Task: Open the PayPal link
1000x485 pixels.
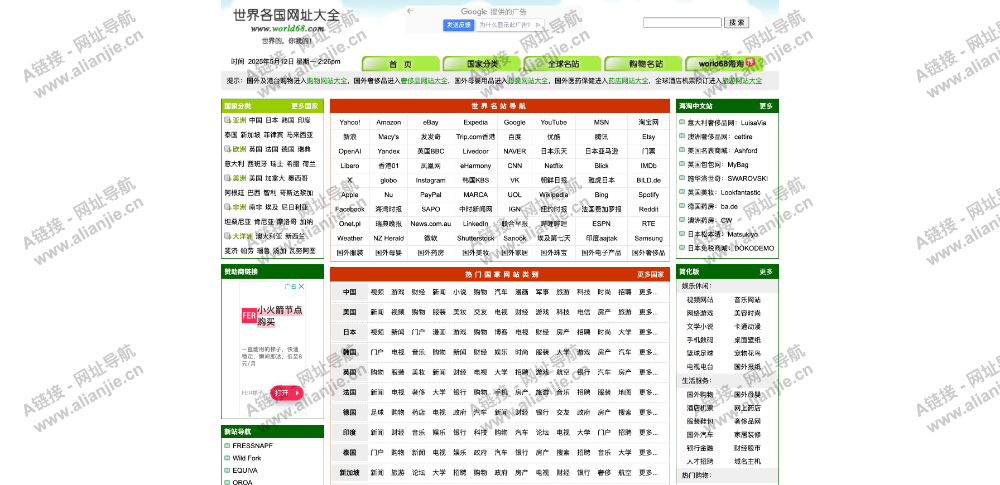Action: 430,195
